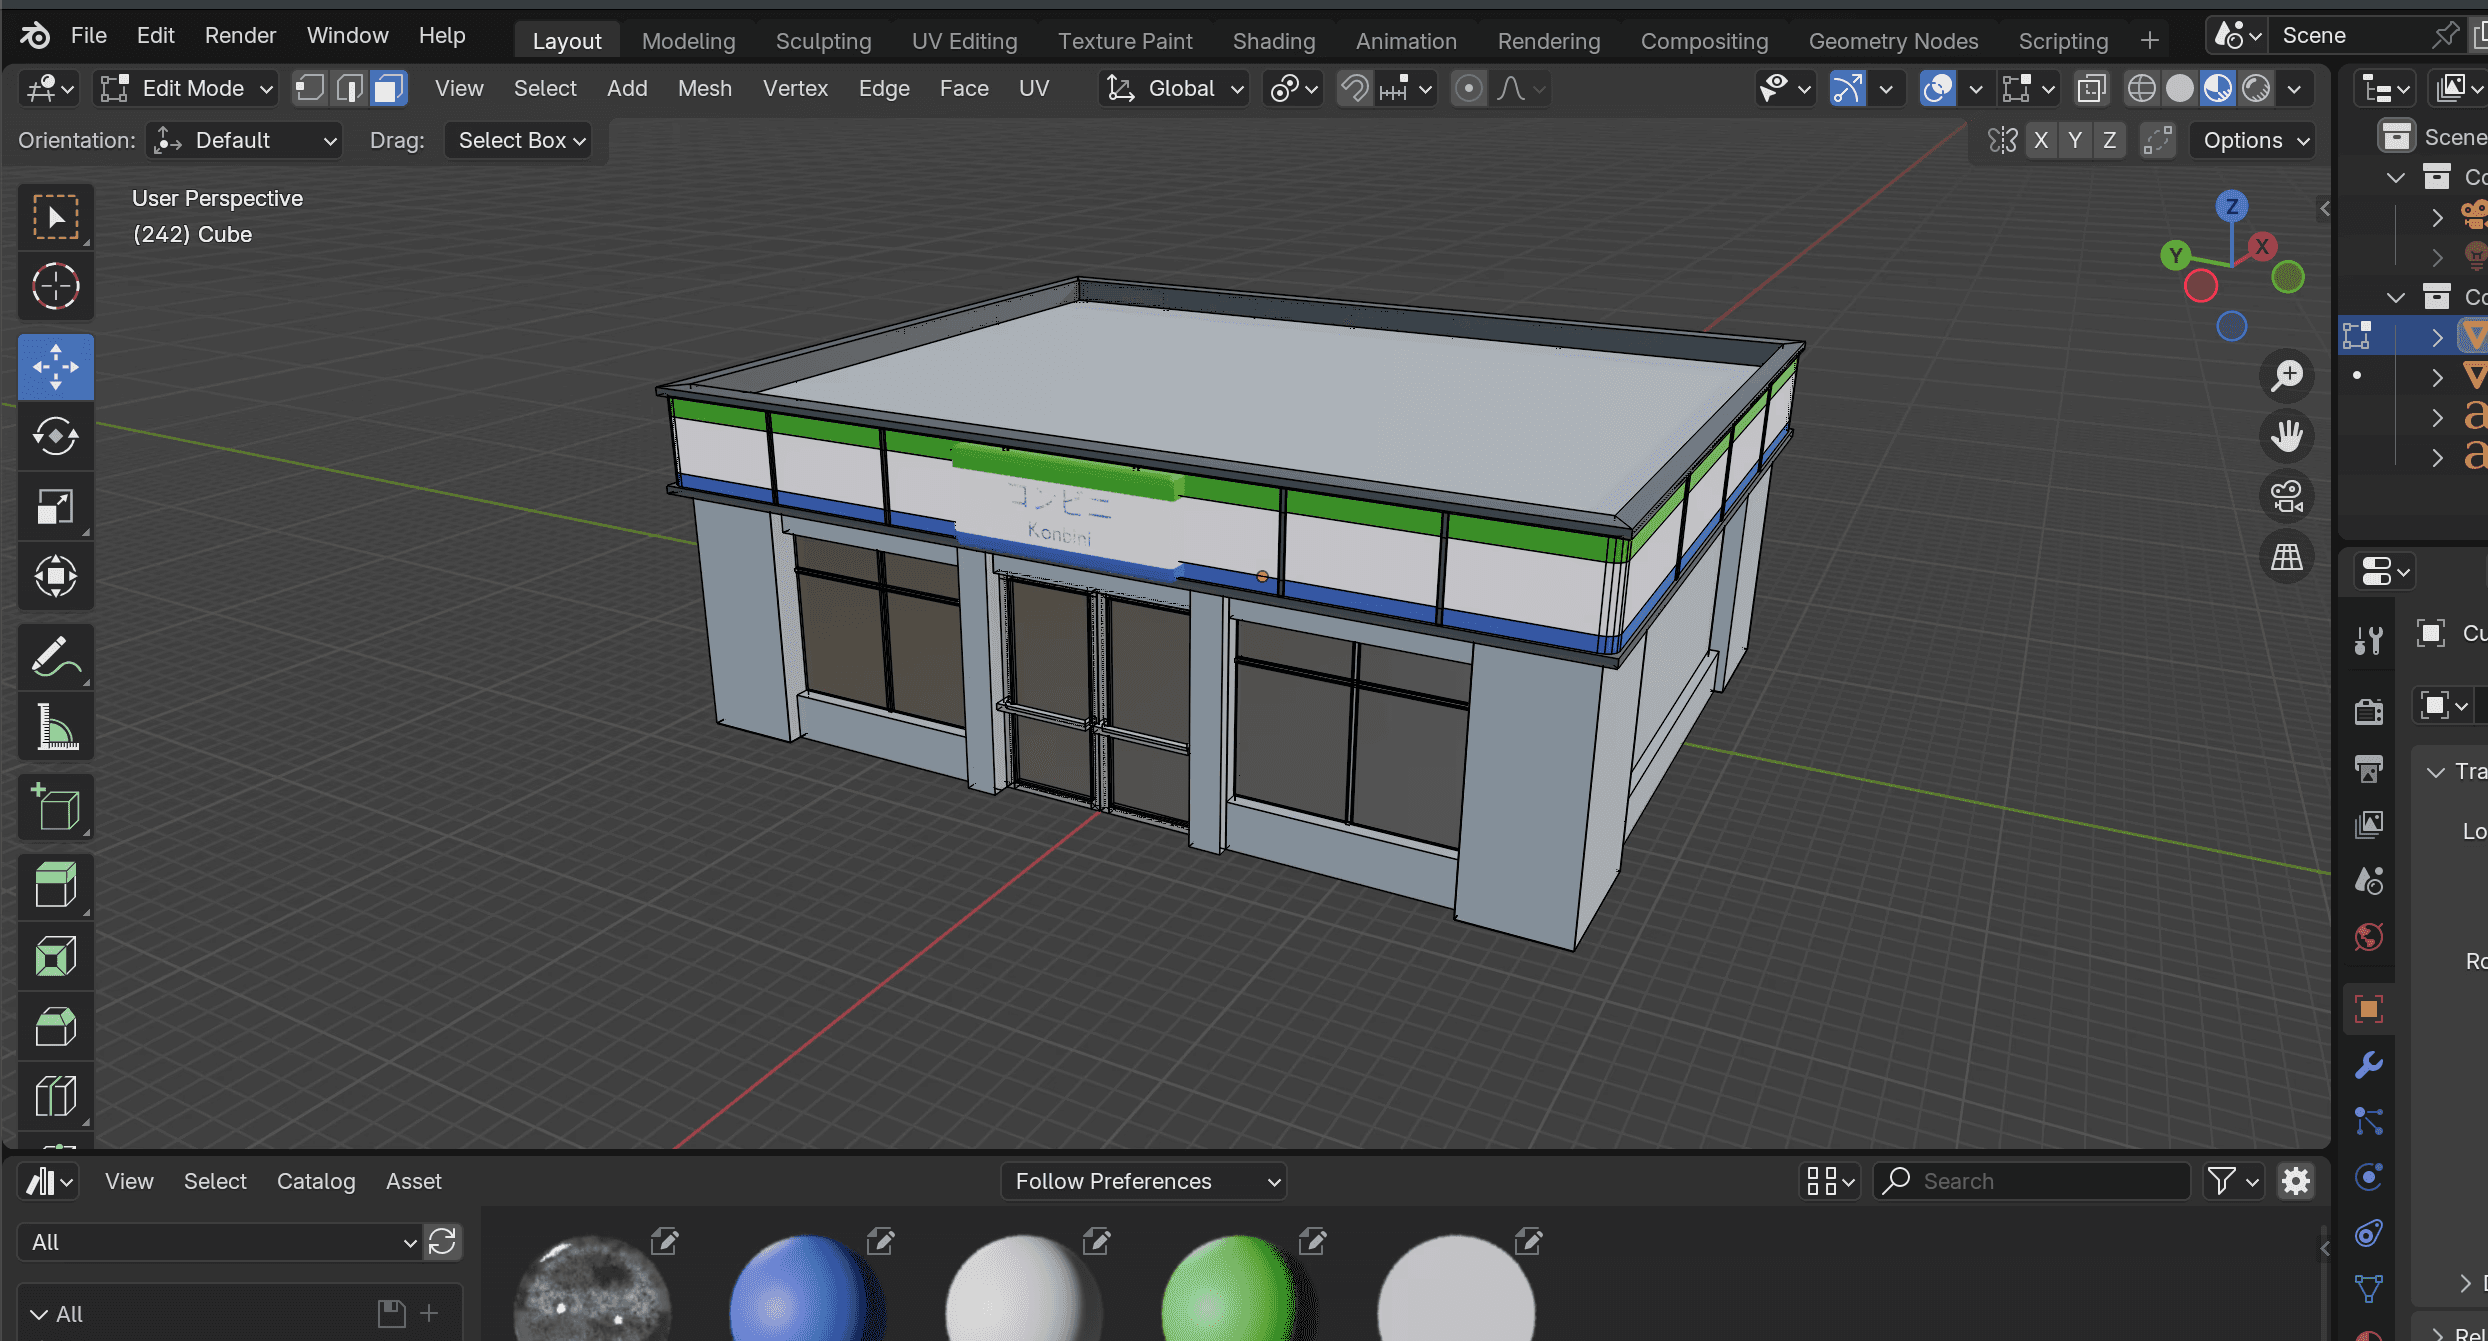This screenshot has width=2488, height=1341.
Task: Activate the Annotate pencil tool
Action: point(55,657)
